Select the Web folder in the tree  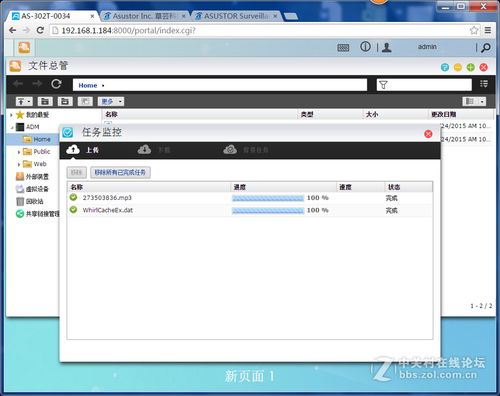coord(35,164)
